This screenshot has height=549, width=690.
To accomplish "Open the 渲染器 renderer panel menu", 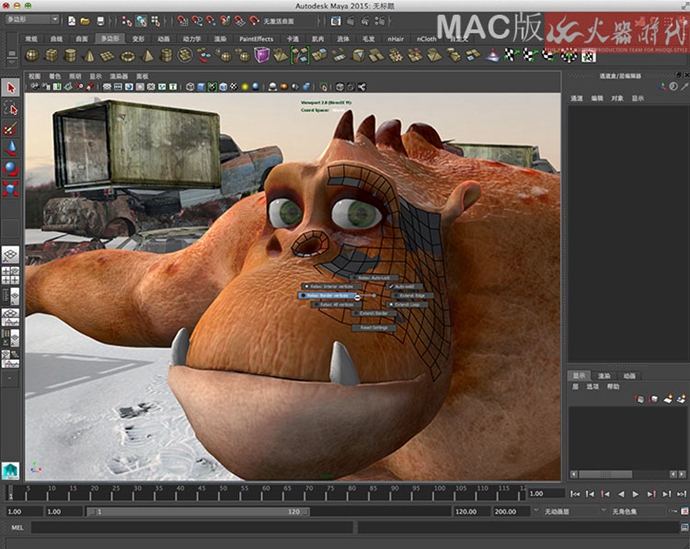I will coord(118,76).
